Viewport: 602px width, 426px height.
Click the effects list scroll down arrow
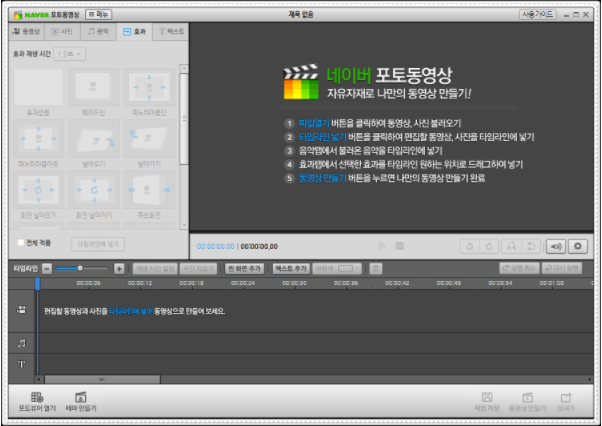(x=184, y=225)
